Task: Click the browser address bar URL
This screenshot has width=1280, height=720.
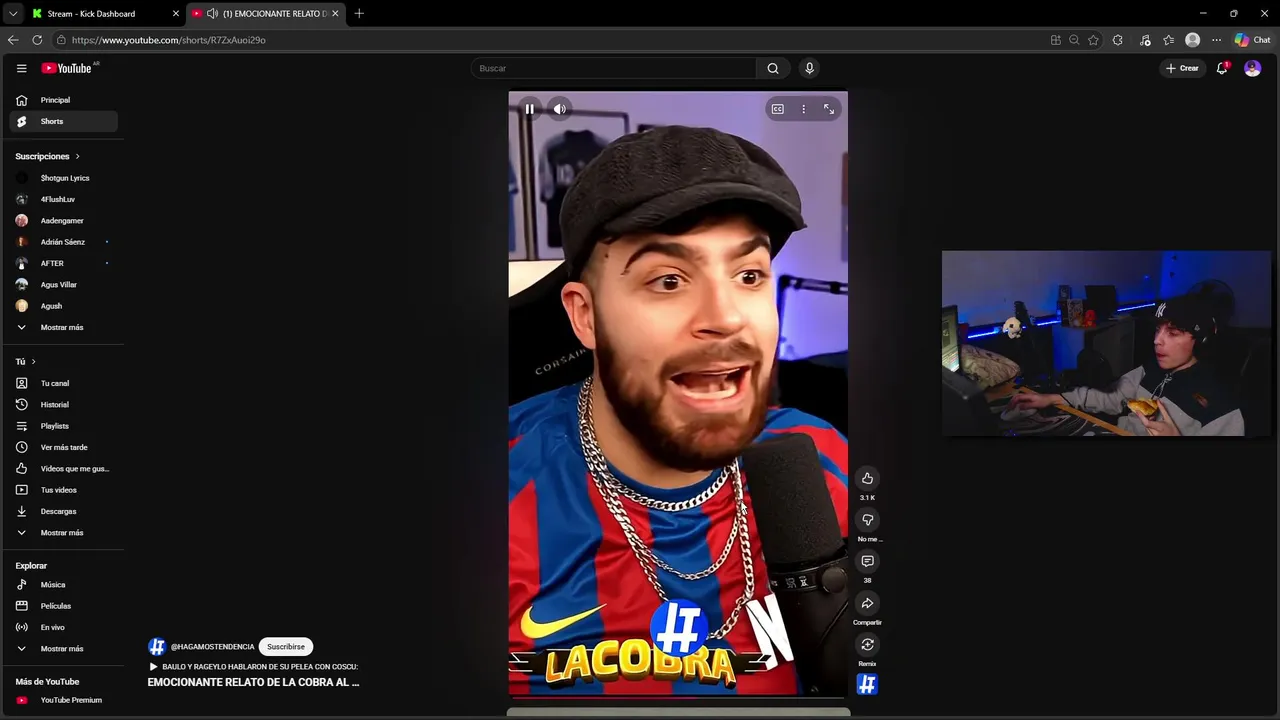Action: tap(169, 40)
